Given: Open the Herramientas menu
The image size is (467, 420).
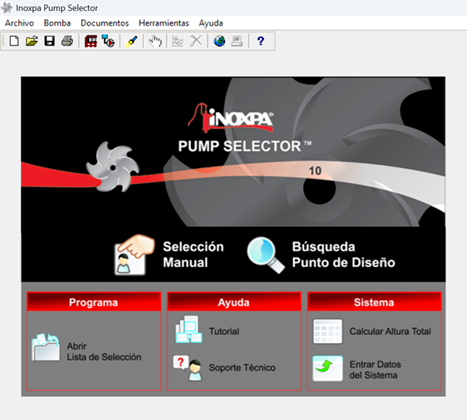Looking at the screenshot, I should click(164, 23).
